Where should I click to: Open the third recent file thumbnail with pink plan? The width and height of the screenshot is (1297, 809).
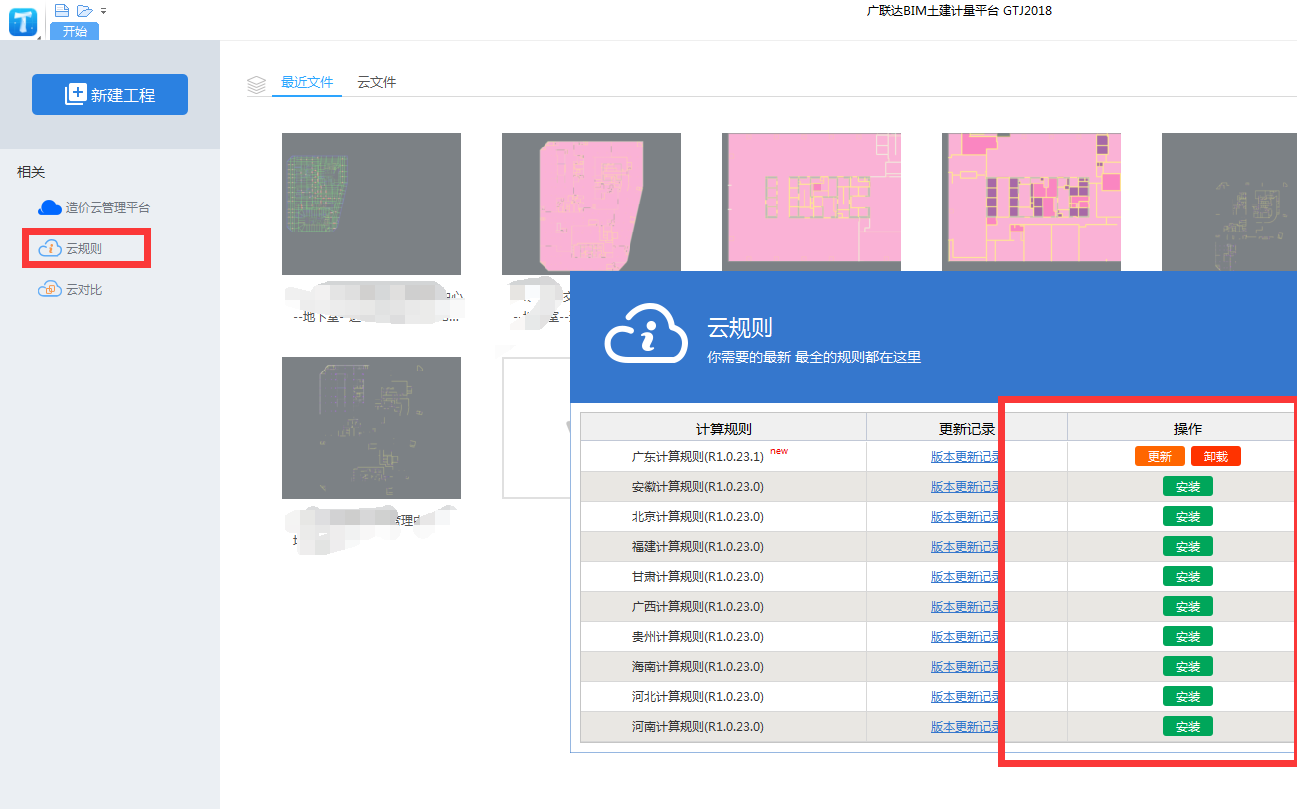[x=811, y=202]
